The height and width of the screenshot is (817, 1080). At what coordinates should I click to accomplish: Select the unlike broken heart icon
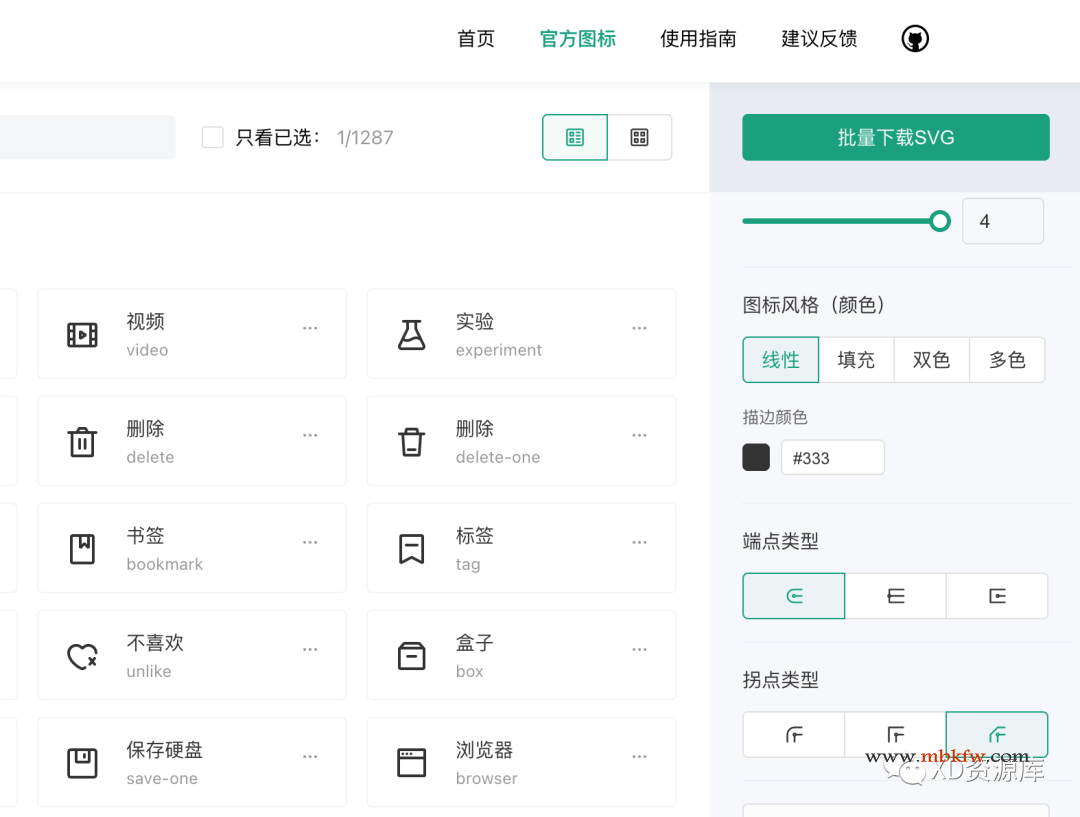pyautogui.click(x=82, y=656)
